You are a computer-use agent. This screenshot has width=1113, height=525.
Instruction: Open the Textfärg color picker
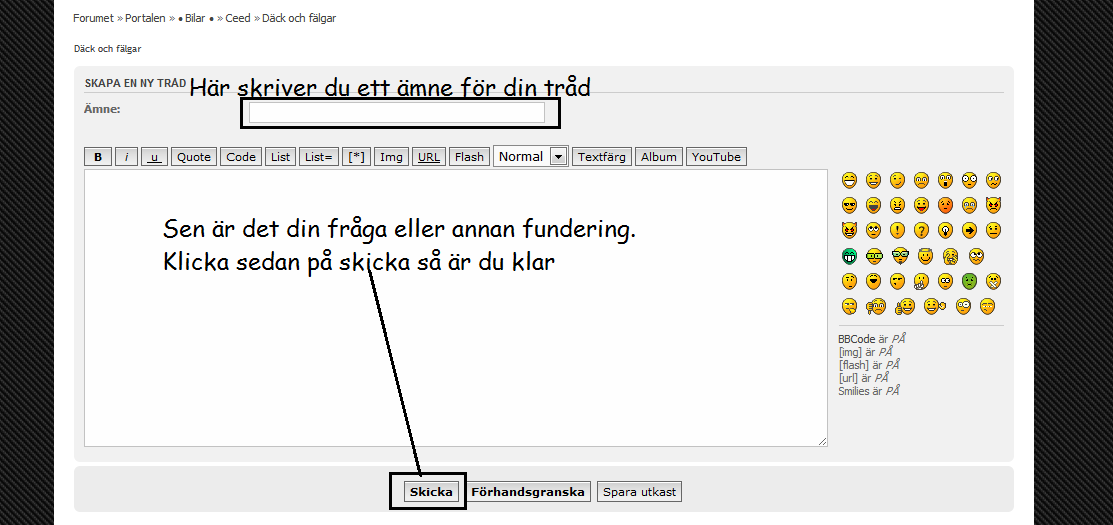602,157
